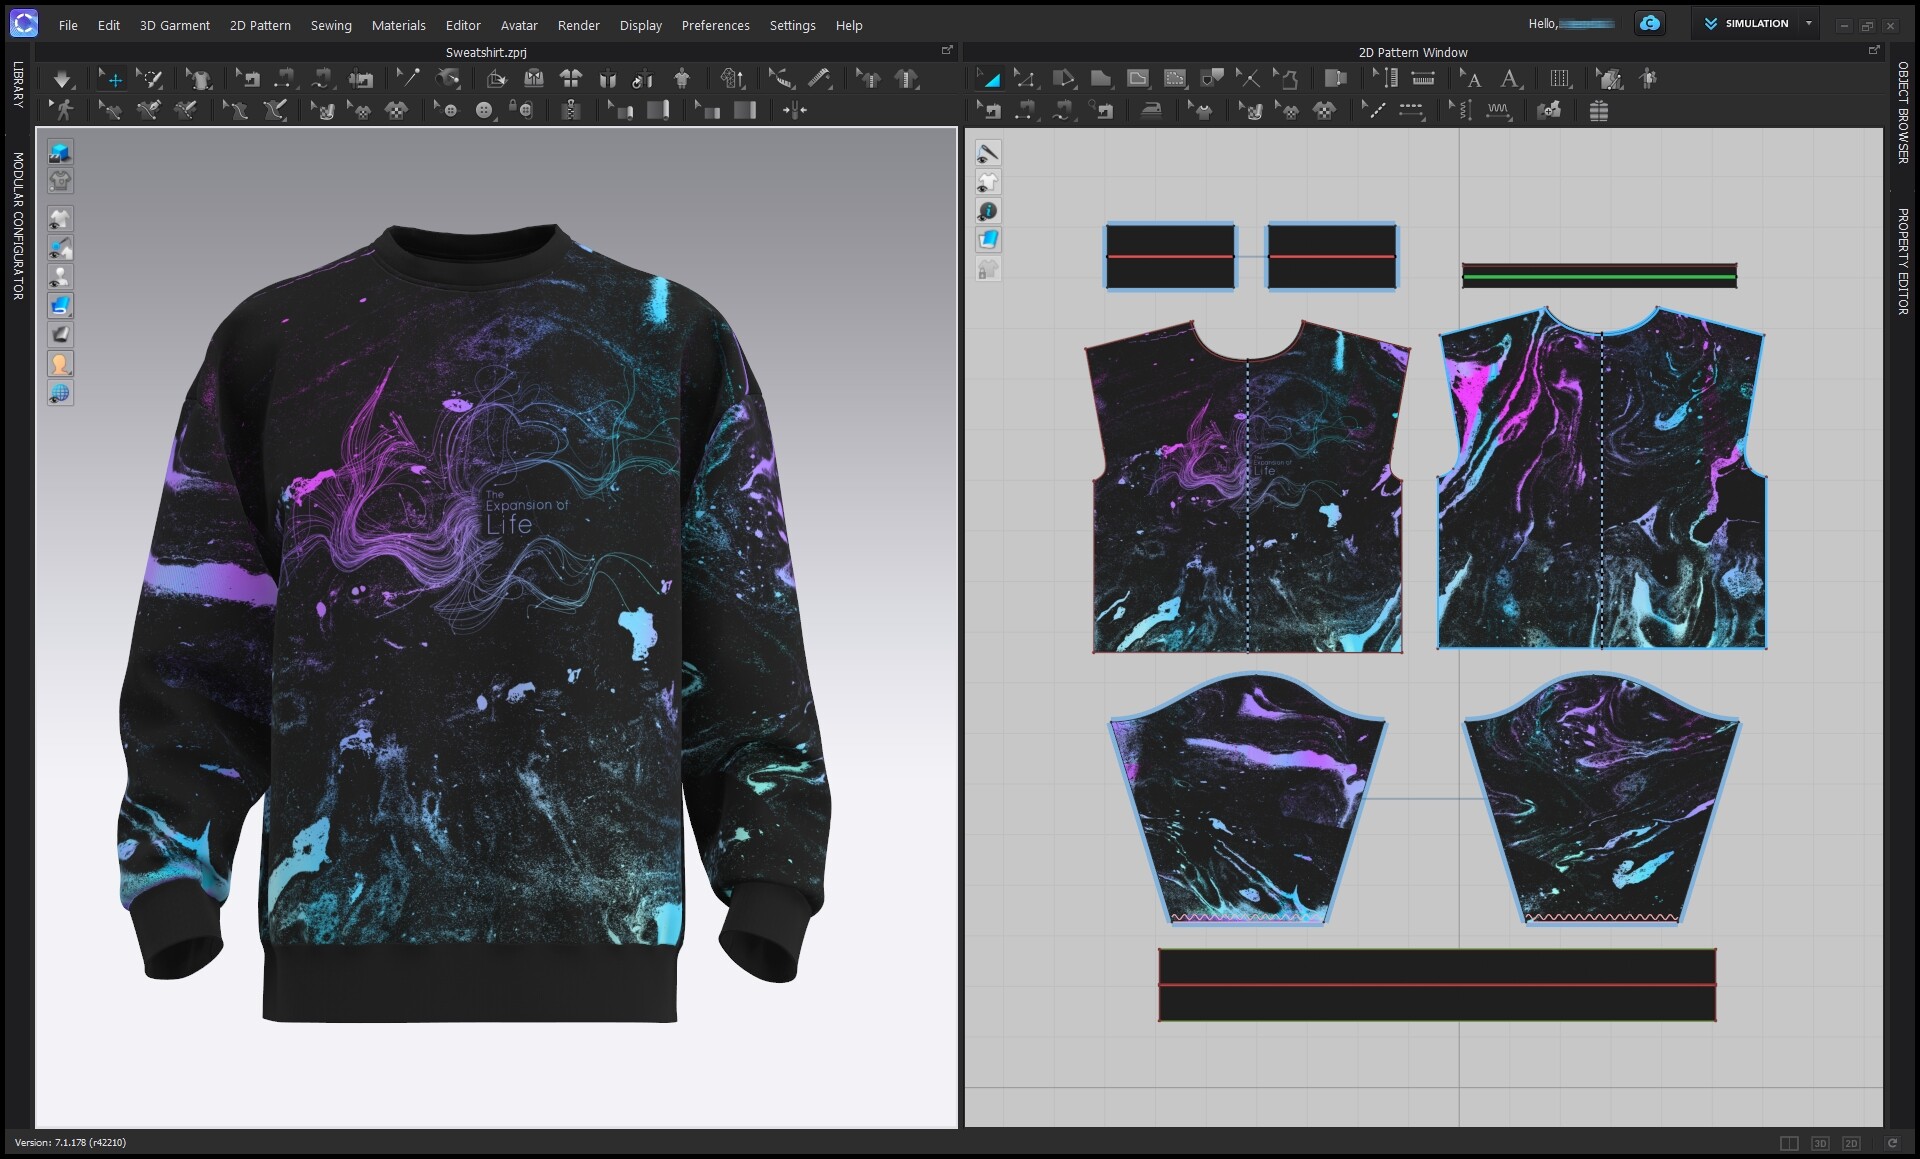Select the Transform Pattern tool in the 2D window

pos(991,78)
